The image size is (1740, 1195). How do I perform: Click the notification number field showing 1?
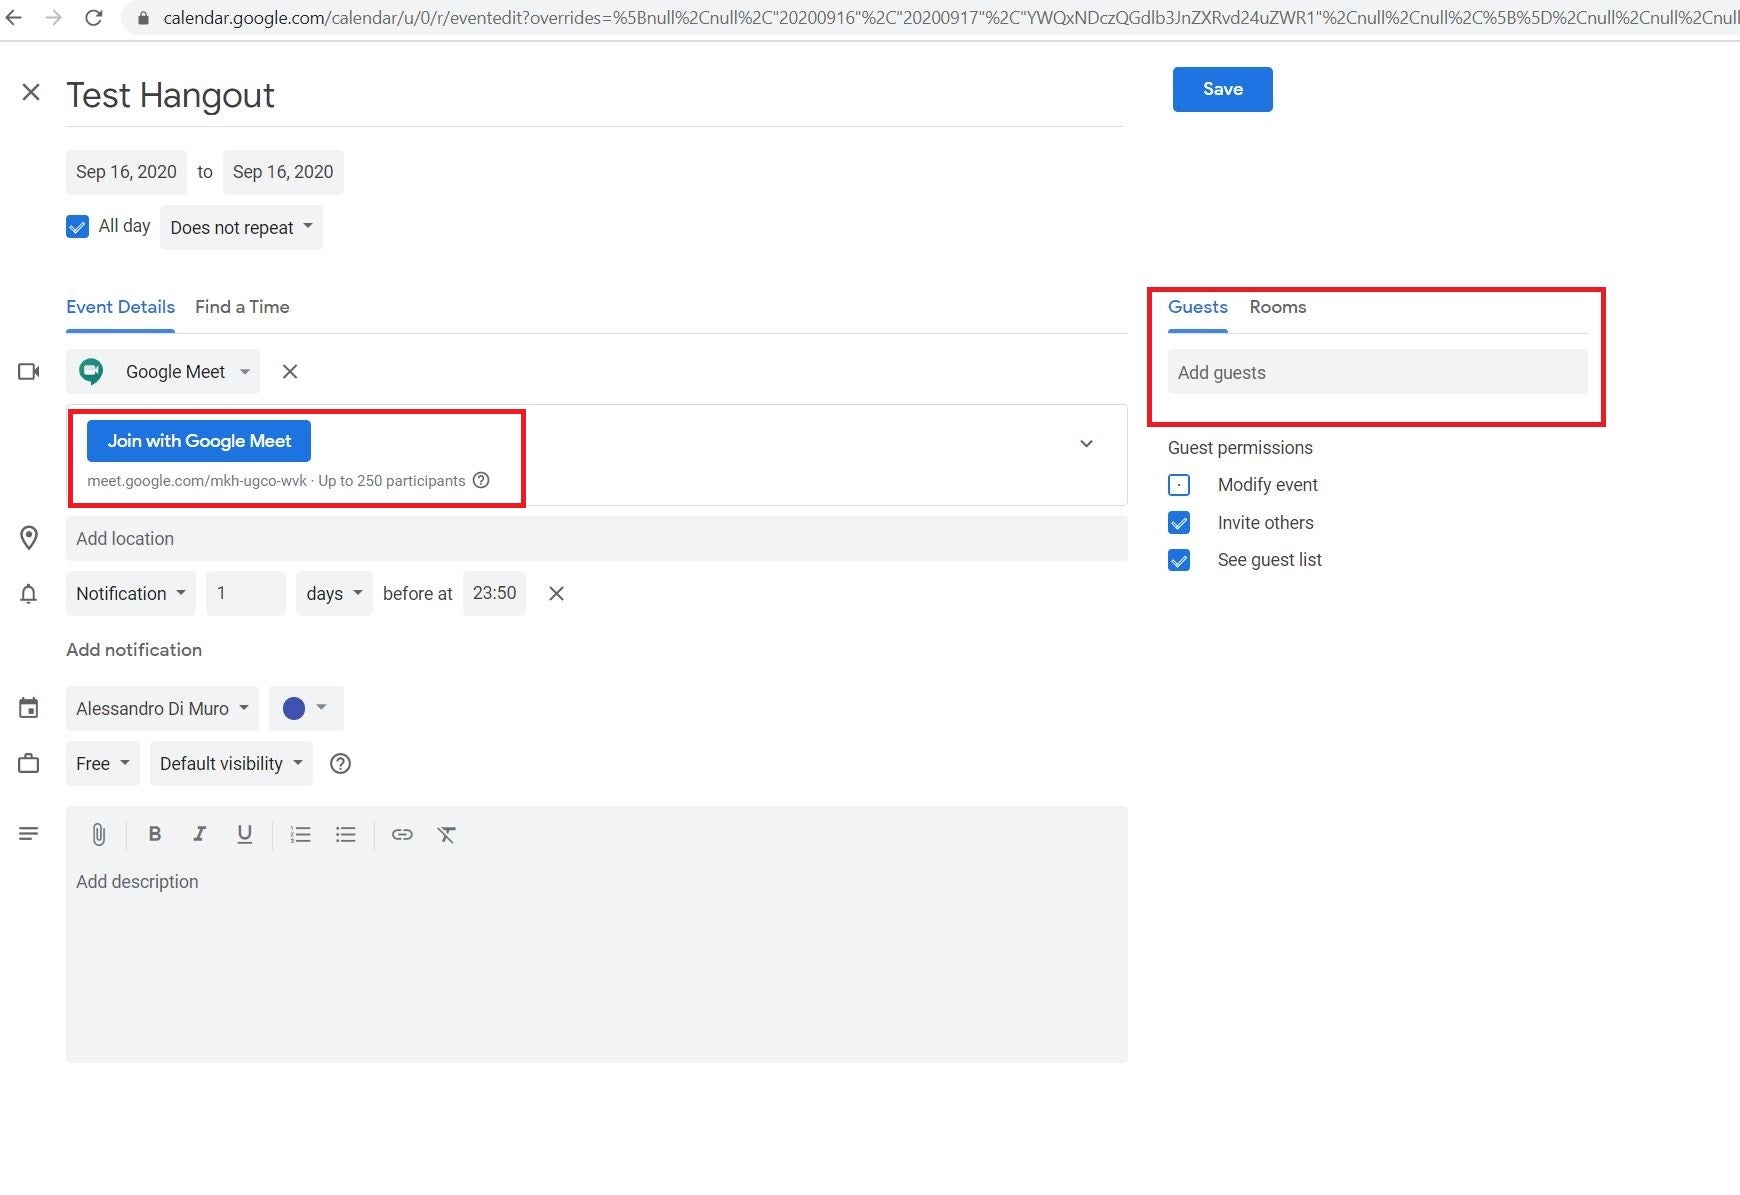point(246,593)
